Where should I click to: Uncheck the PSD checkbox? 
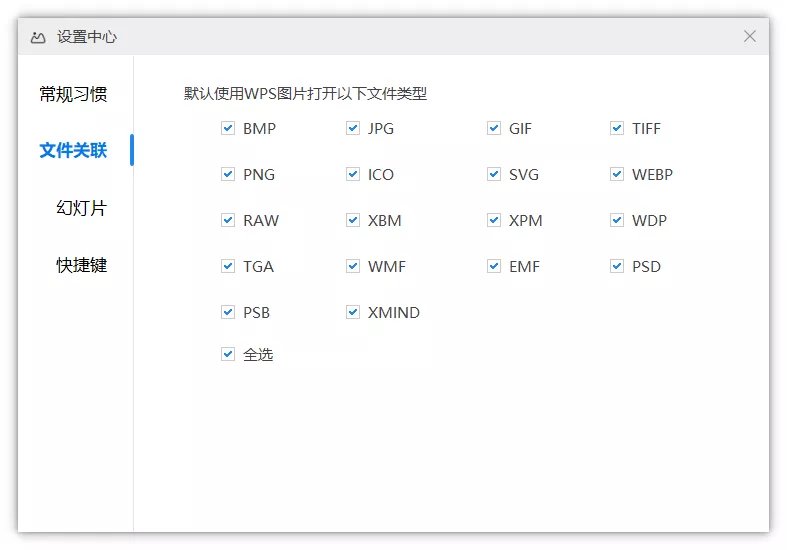click(x=617, y=266)
